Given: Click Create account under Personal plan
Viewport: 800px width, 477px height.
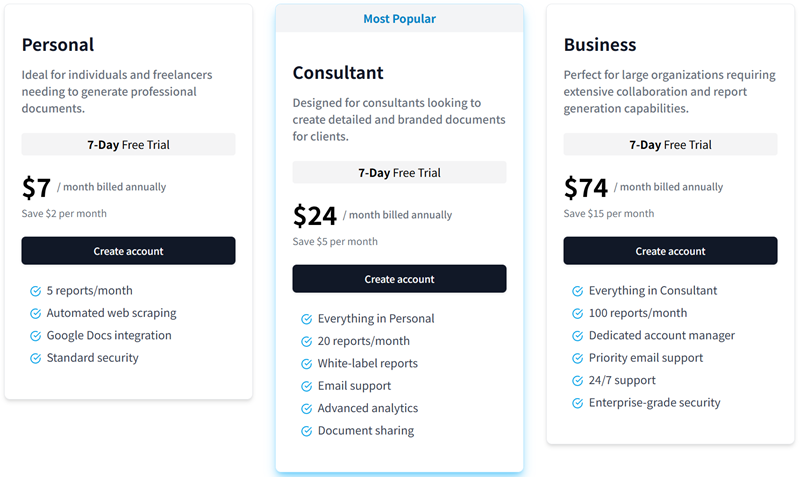Looking at the screenshot, I should pos(128,250).
